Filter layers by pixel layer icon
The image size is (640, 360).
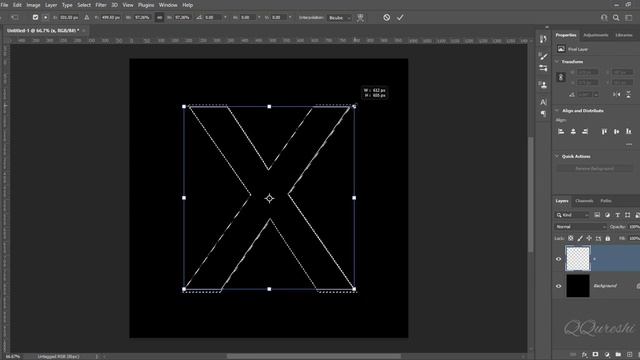point(597,215)
